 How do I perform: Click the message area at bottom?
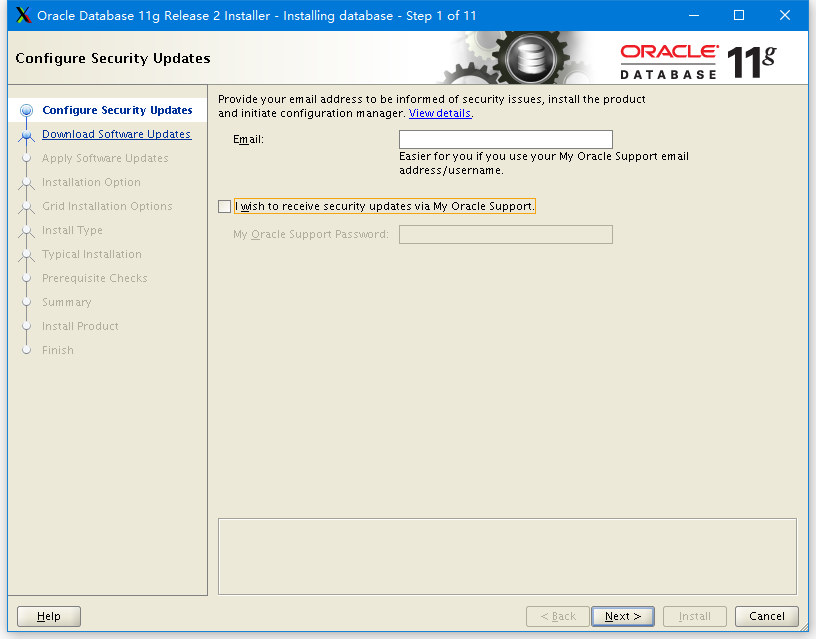pos(507,556)
